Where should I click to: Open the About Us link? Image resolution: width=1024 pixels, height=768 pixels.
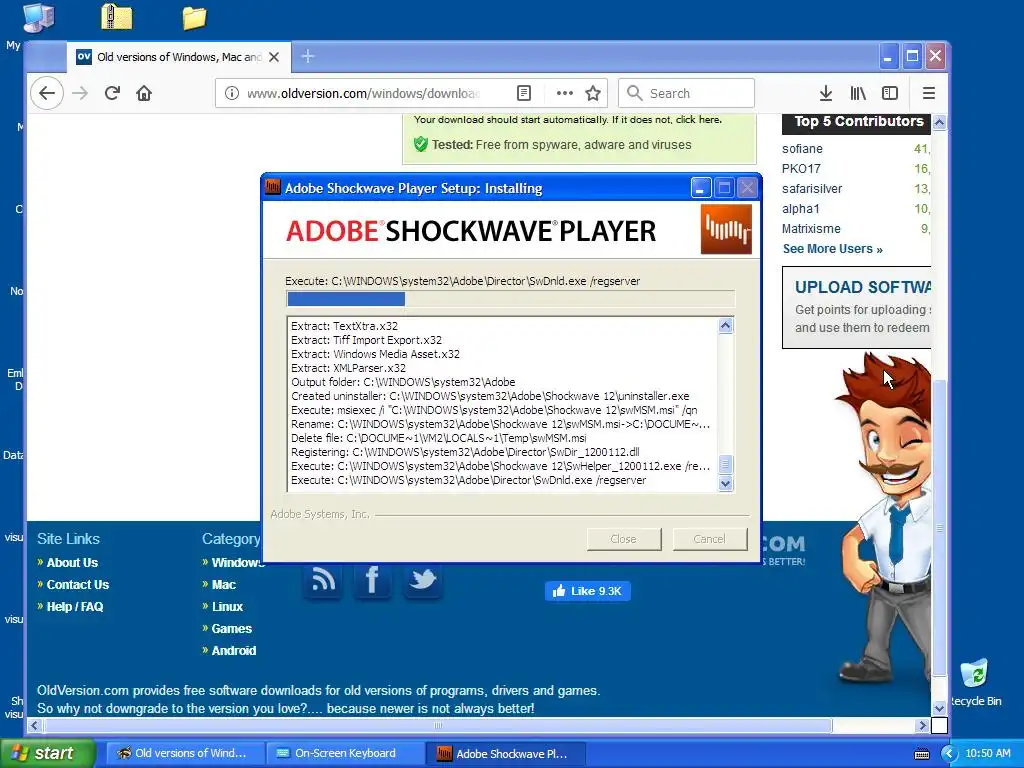tap(72, 562)
